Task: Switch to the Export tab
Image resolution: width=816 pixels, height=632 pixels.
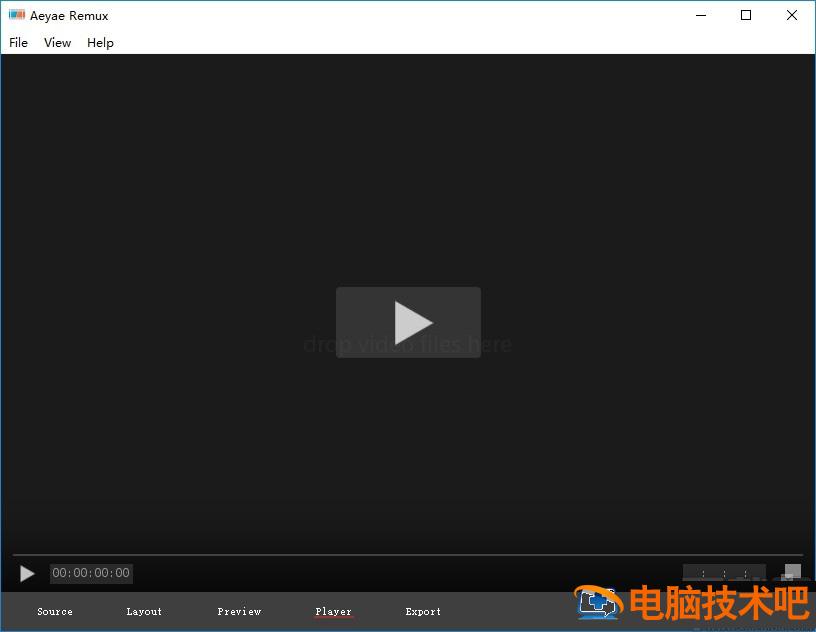Action: pyautogui.click(x=423, y=611)
